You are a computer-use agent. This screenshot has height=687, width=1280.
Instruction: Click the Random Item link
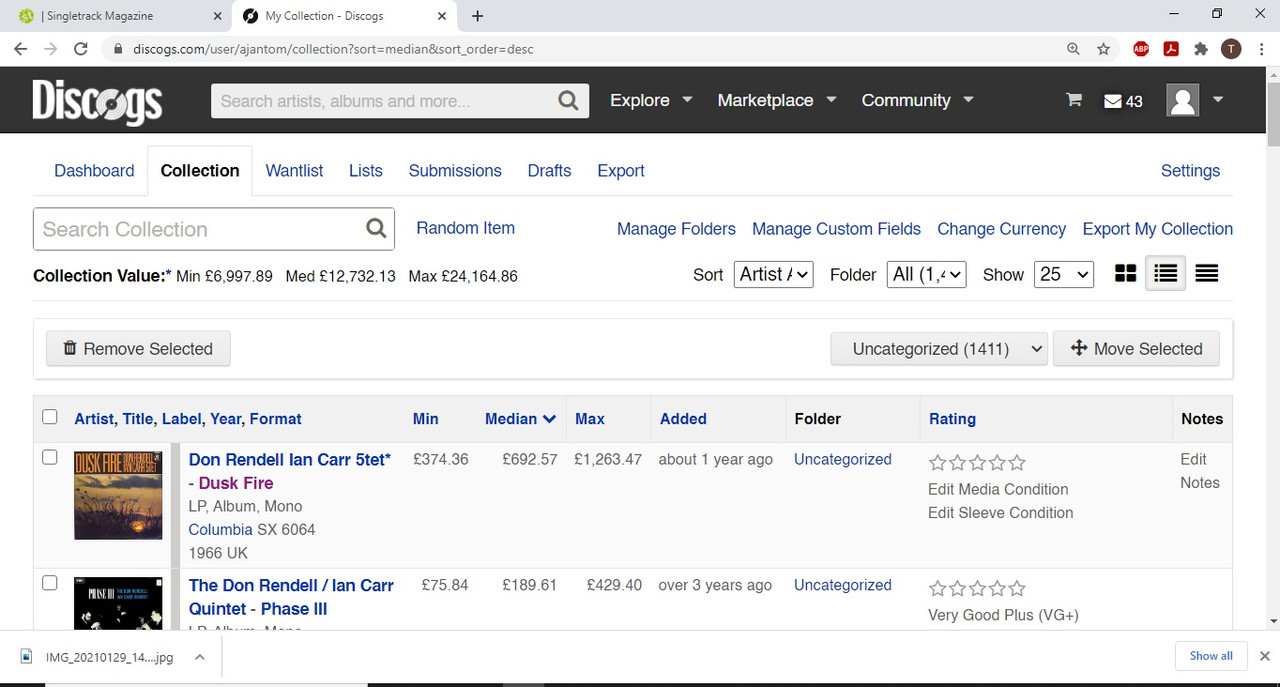coord(466,228)
